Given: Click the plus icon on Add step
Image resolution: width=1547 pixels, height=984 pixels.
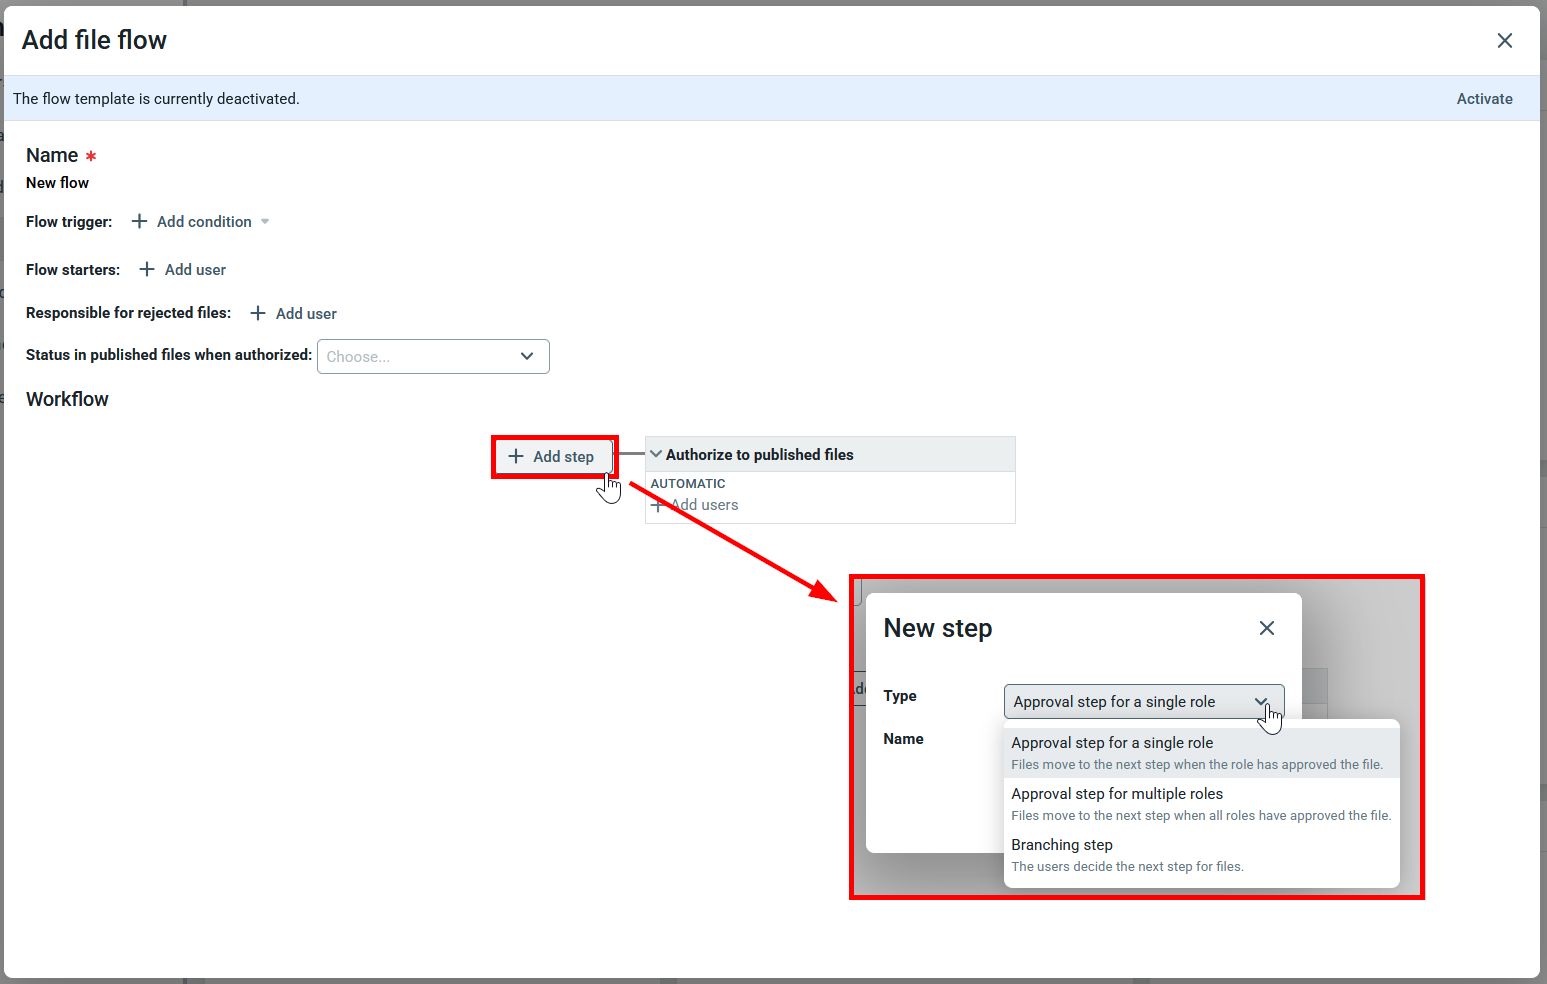Looking at the screenshot, I should [x=516, y=456].
